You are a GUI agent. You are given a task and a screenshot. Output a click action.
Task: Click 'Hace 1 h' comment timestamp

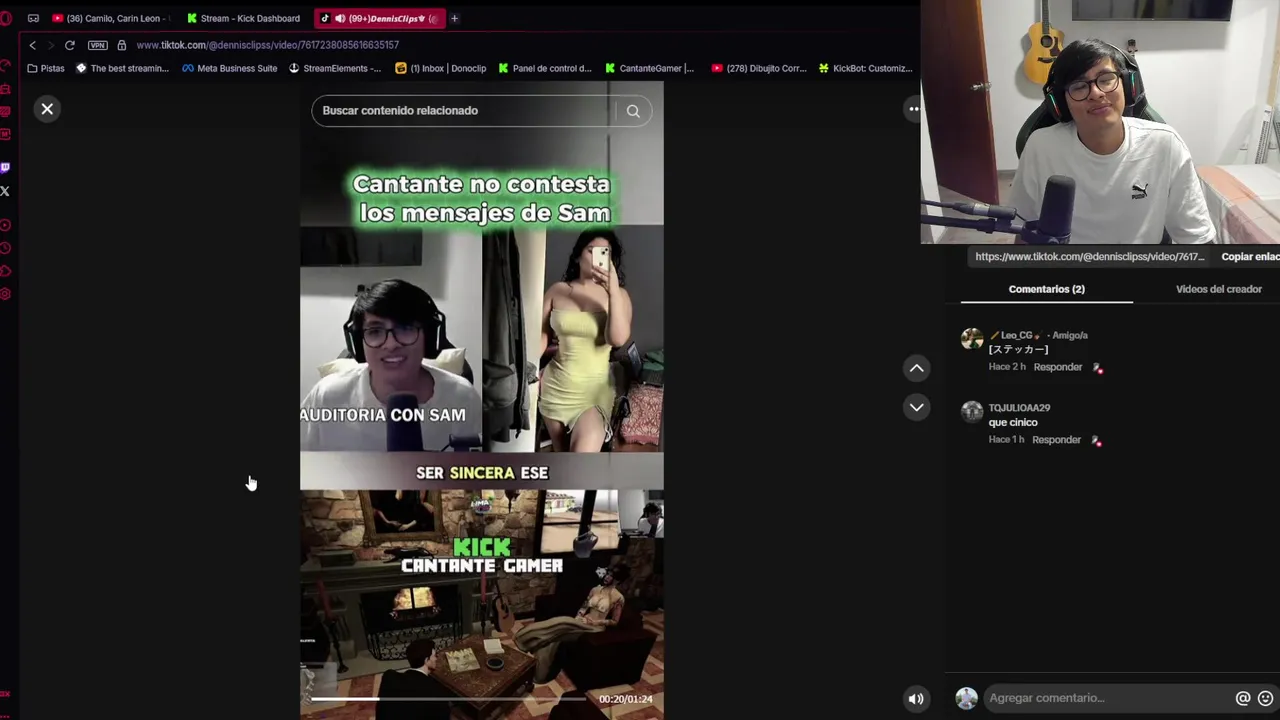point(1006,440)
